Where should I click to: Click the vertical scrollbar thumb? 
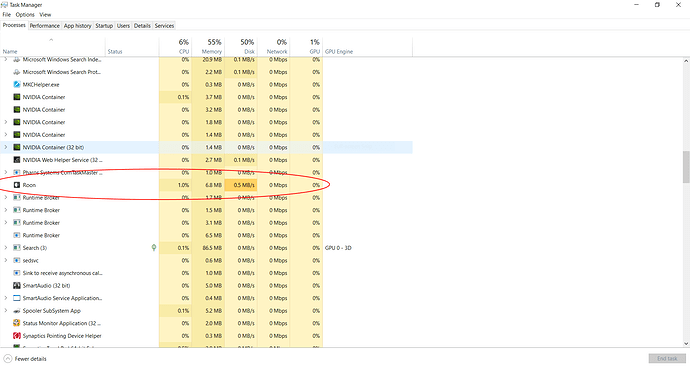pyautogui.click(x=686, y=167)
